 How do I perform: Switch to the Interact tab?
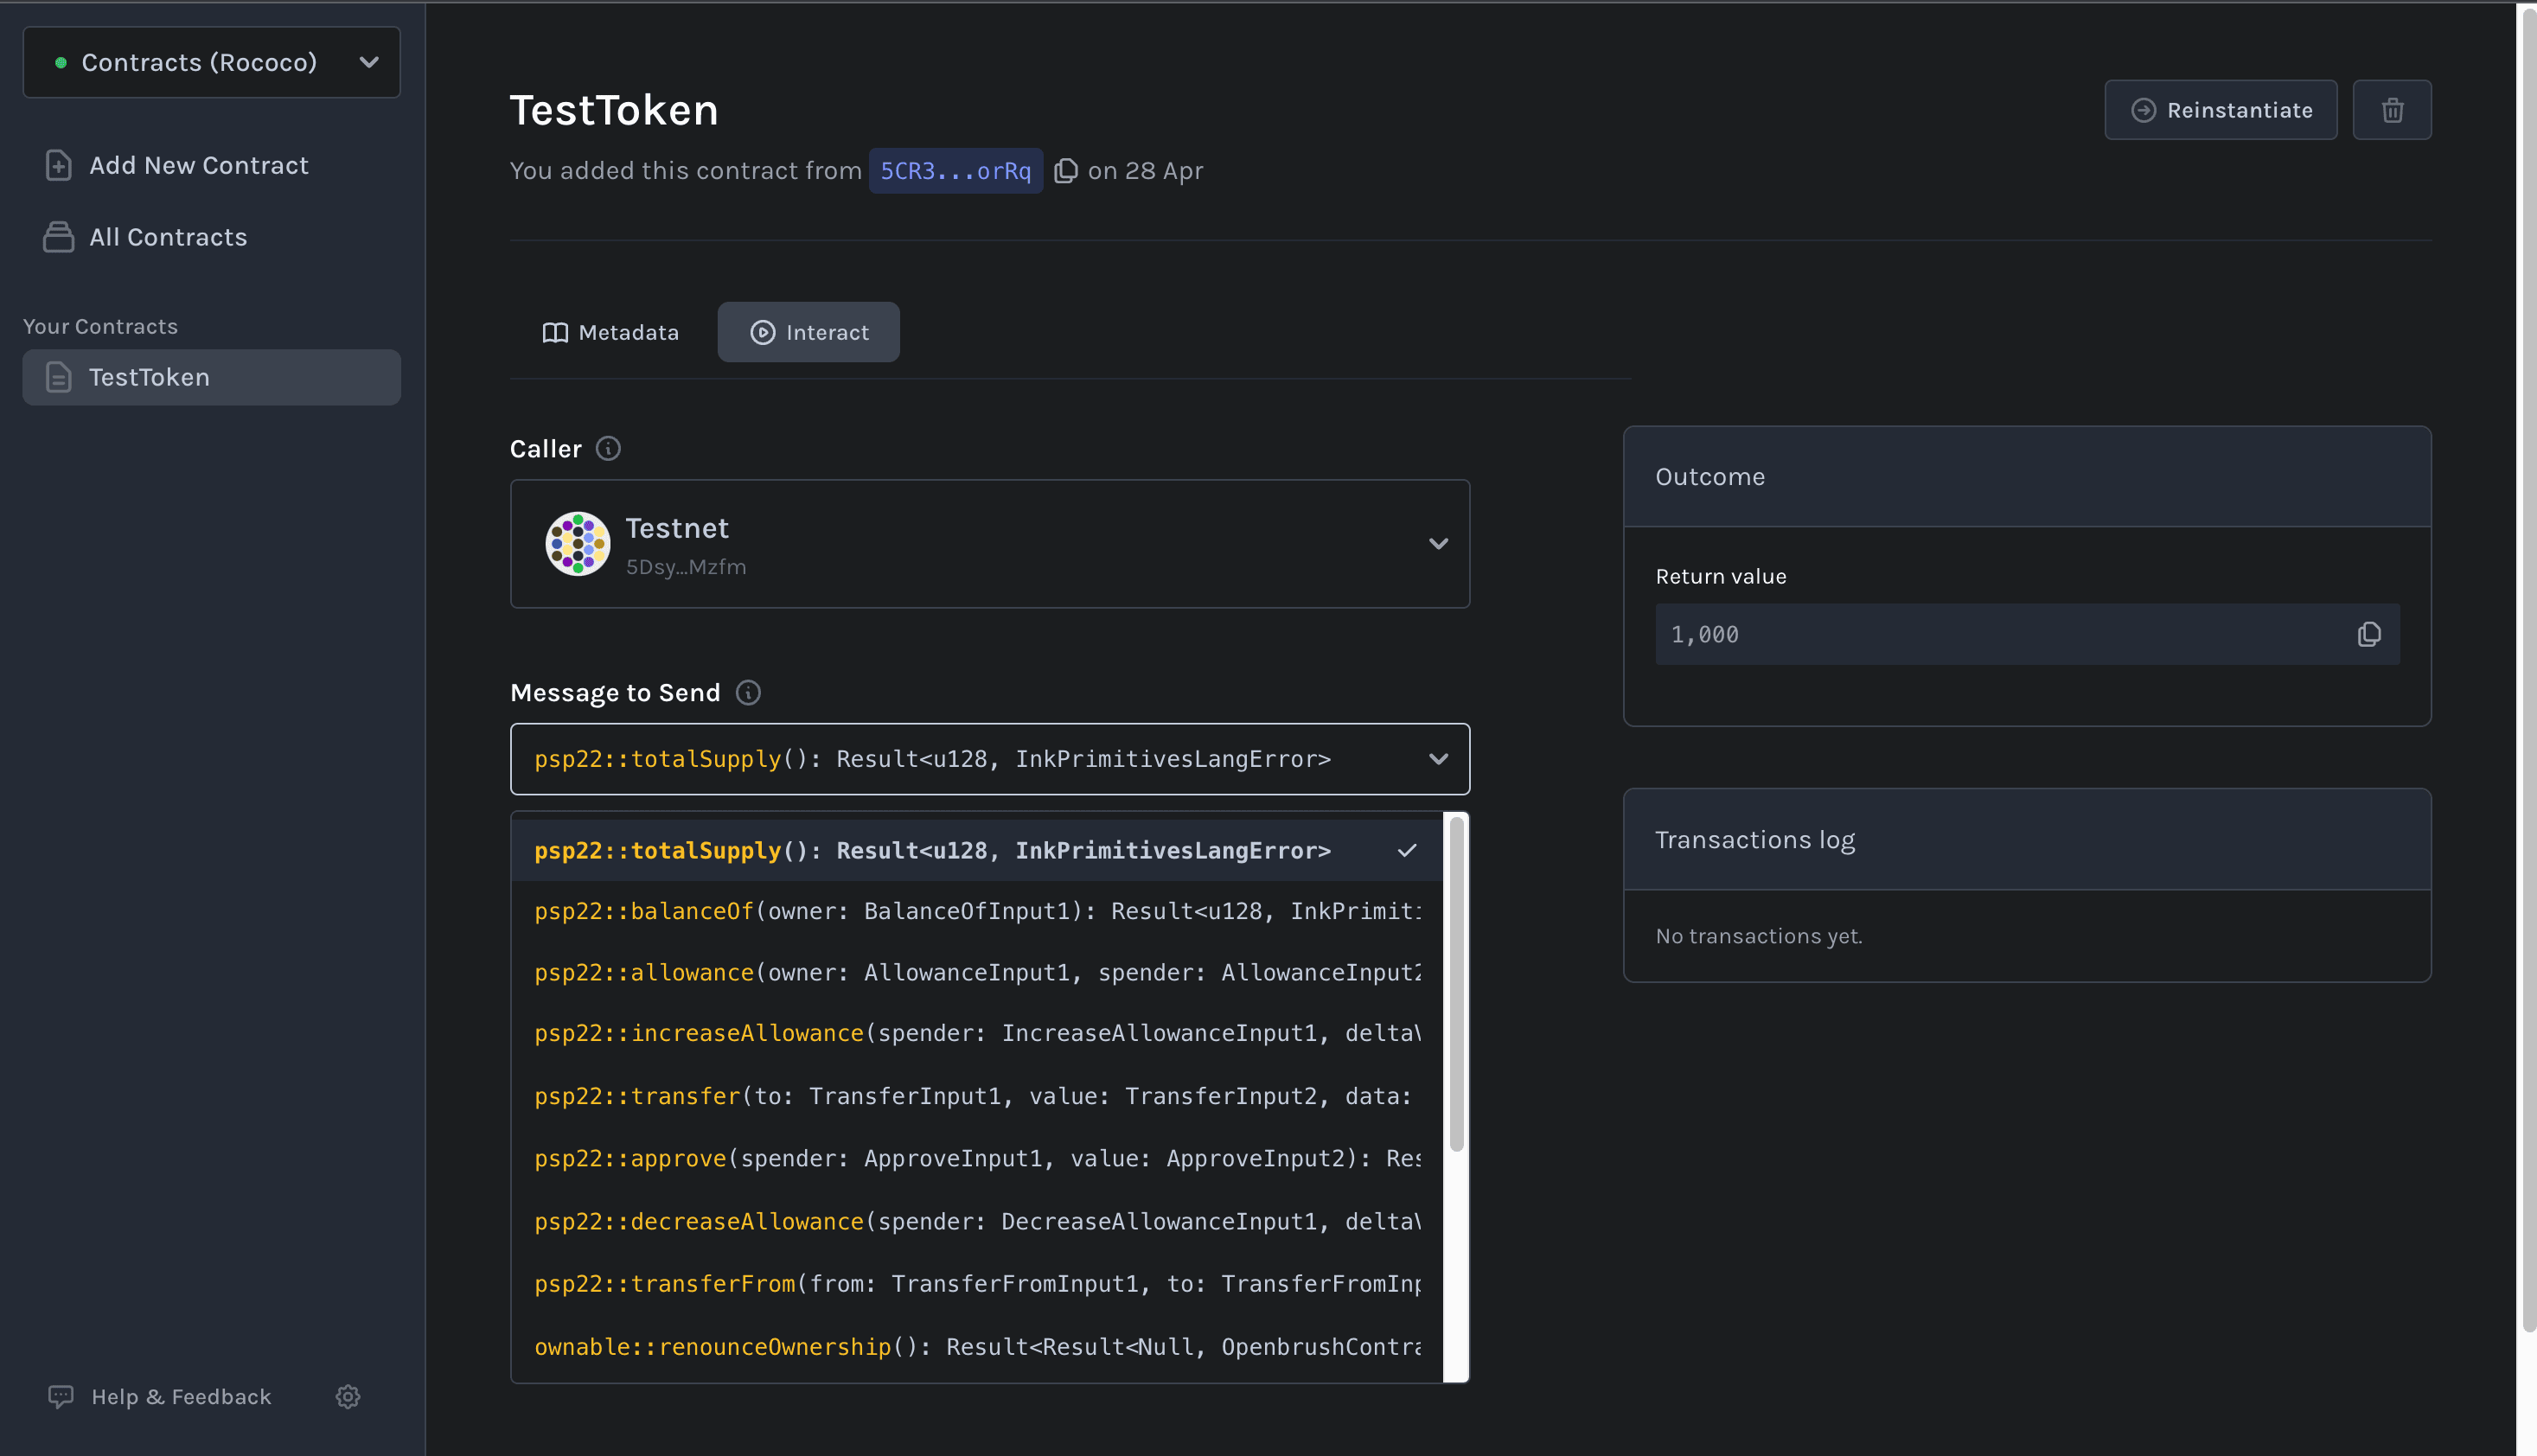(808, 332)
